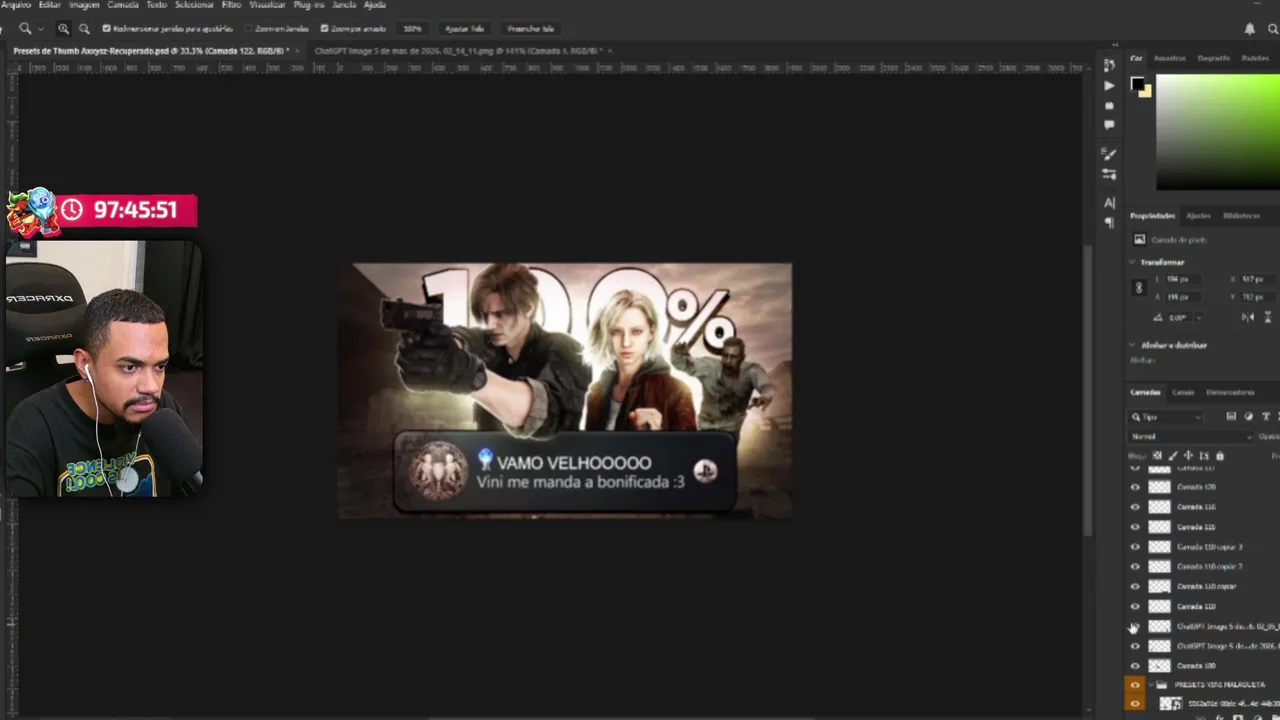Toggle the Zoom por arrasto checkbox
This screenshot has height=720, width=1280.
pos(324,29)
